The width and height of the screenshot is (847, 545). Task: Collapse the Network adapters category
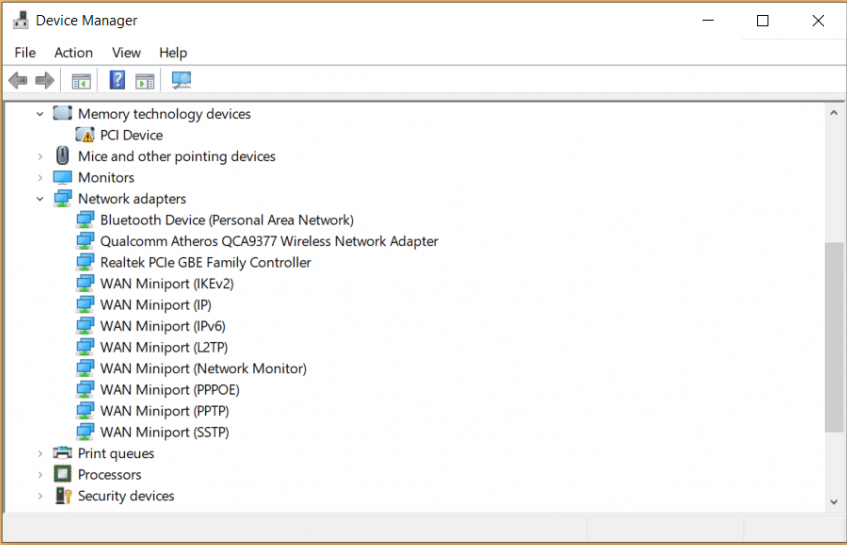40,199
